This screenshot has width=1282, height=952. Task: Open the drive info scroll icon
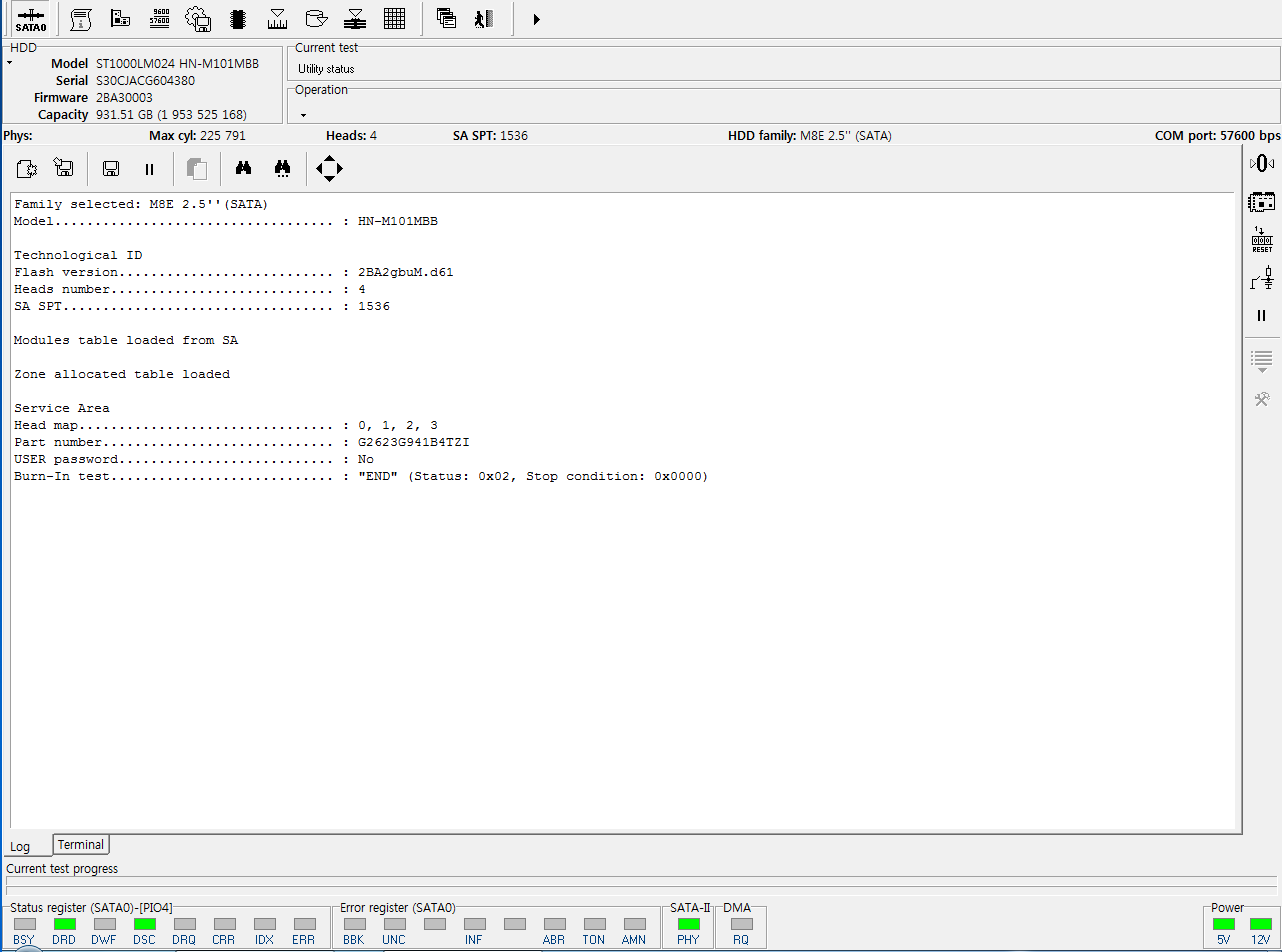(82, 18)
